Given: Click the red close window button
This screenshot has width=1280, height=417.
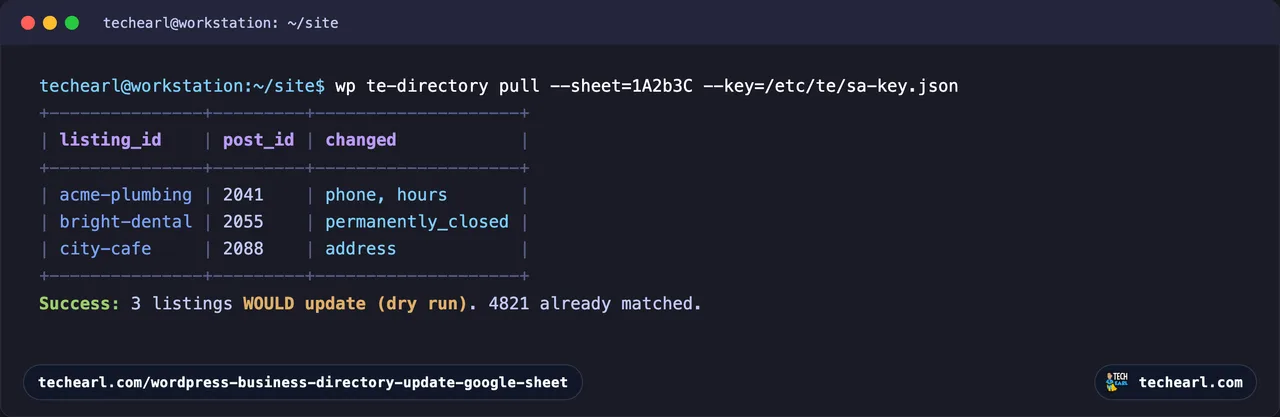Looking at the screenshot, I should [x=27, y=22].
